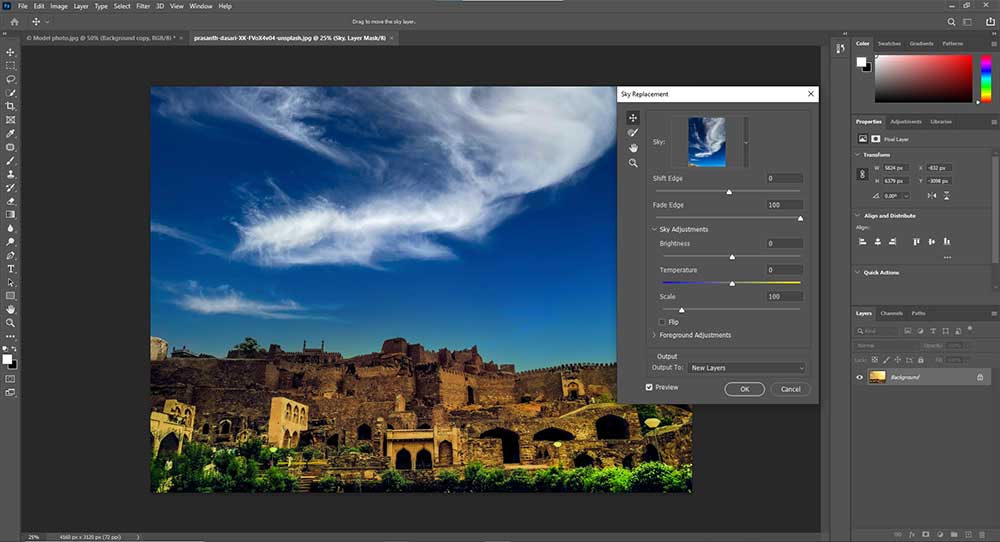Select the Eraser tool
Screen dimensions: 1000x542
pyautogui.click(x=10, y=201)
